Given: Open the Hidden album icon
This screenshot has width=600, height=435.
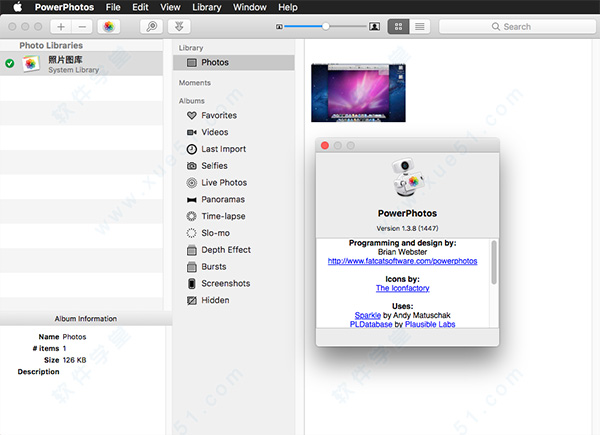Looking at the screenshot, I should [x=192, y=300].
